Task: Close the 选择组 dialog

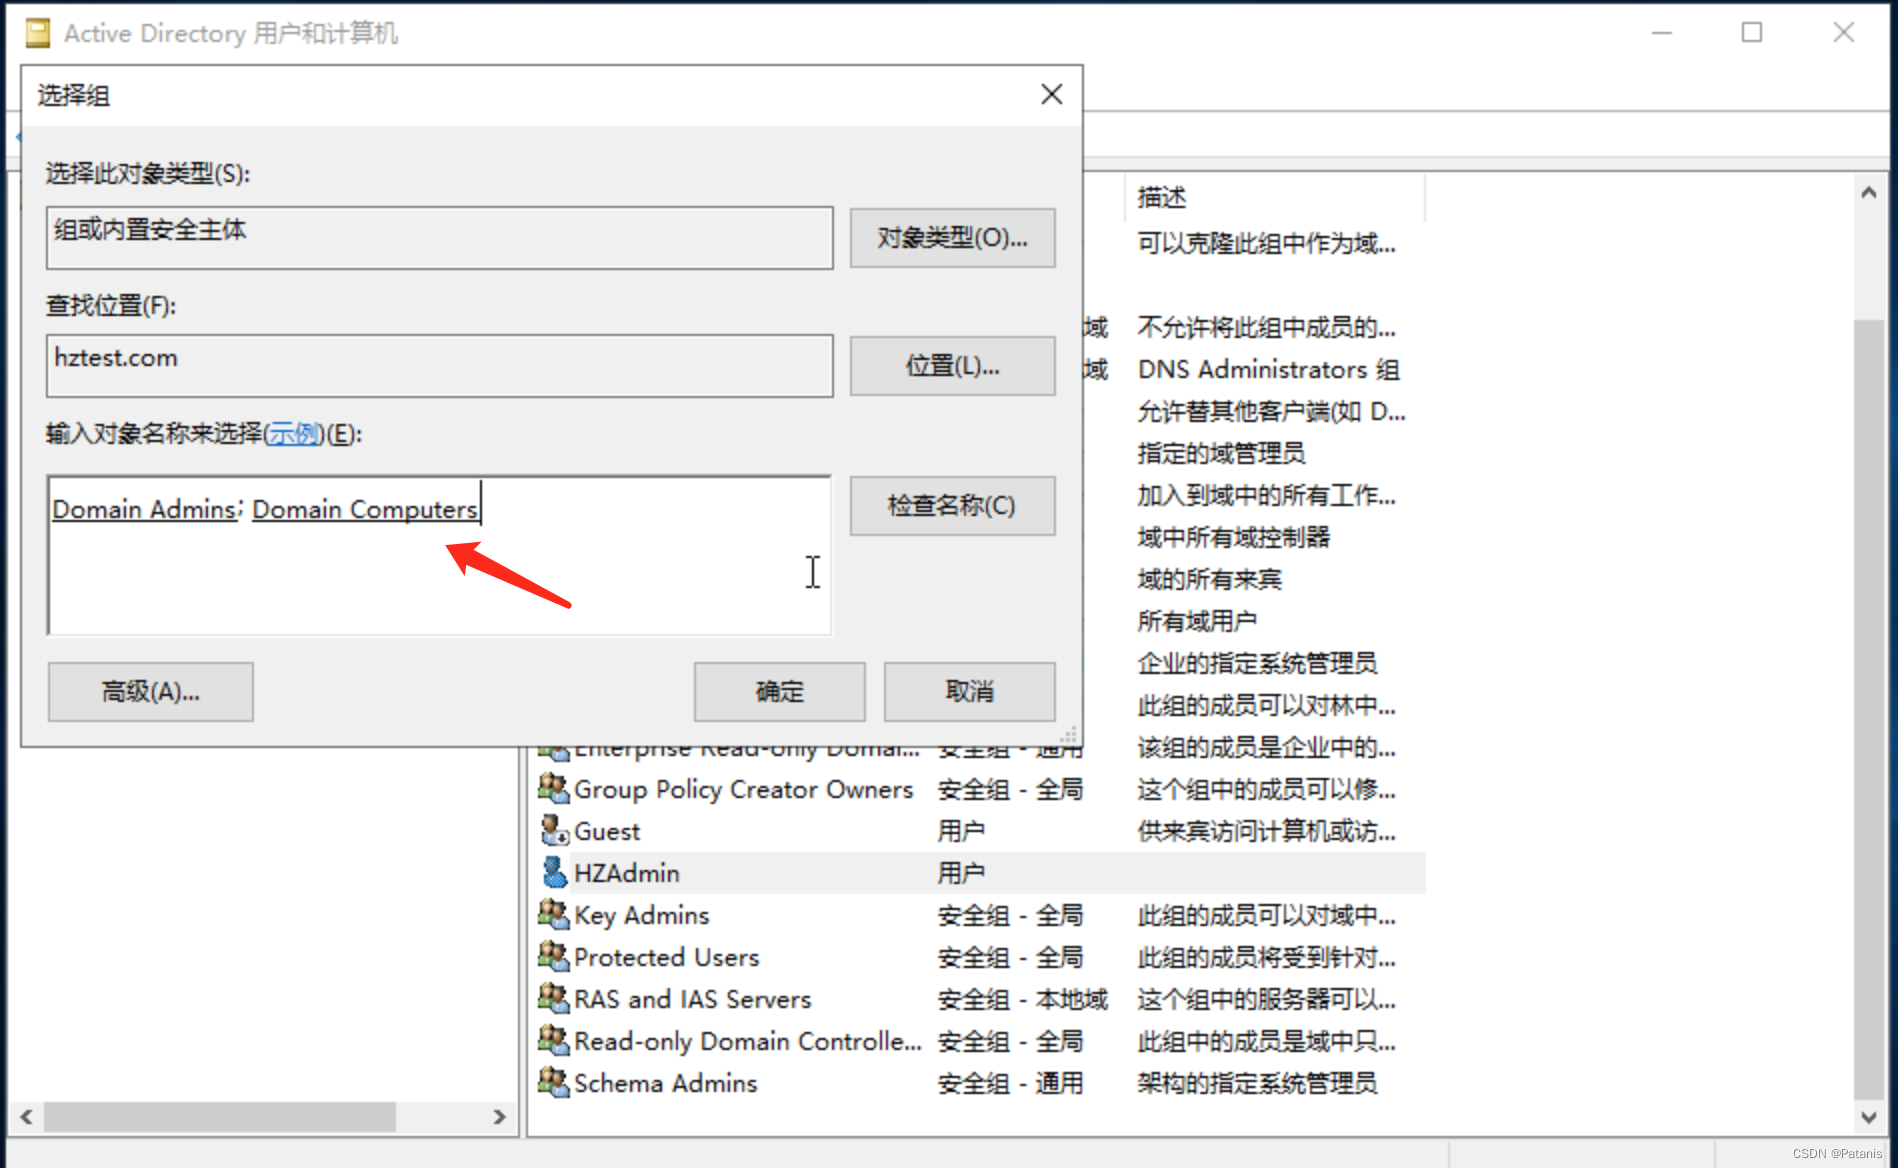Action: point(1051,95)
